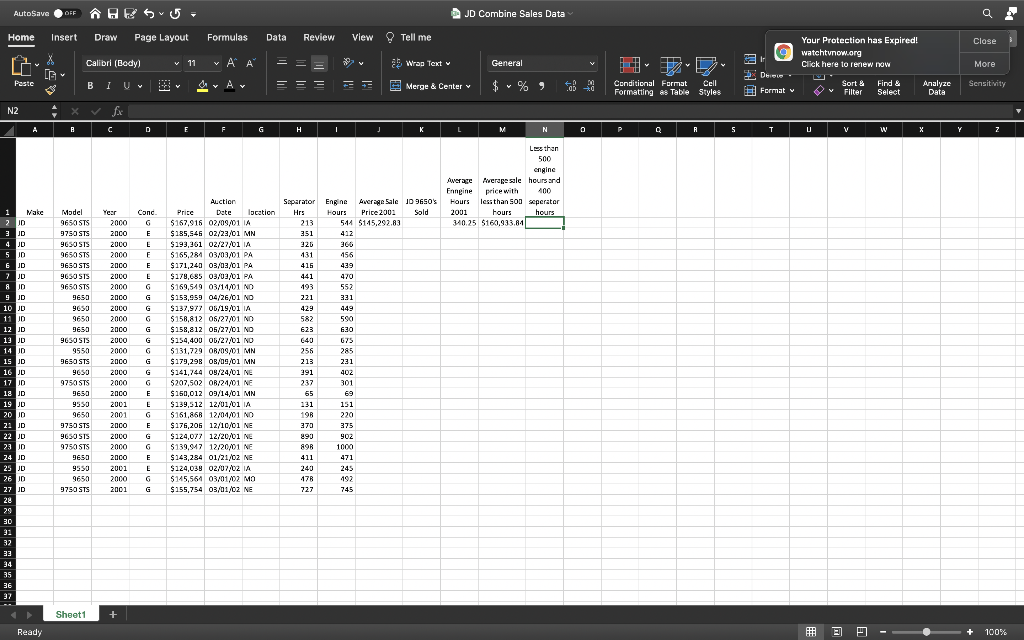Click the Percent Style icon

522,86
